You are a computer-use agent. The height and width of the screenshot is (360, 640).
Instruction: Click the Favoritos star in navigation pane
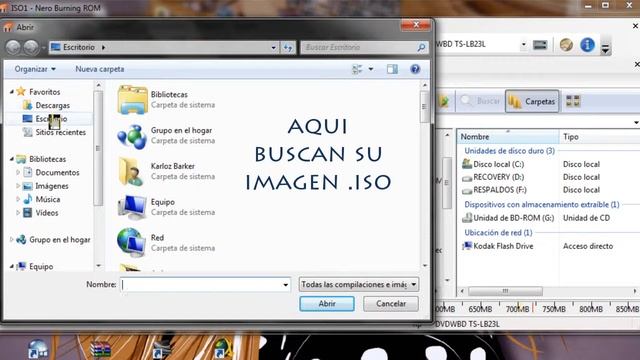[x=21, y=91]
